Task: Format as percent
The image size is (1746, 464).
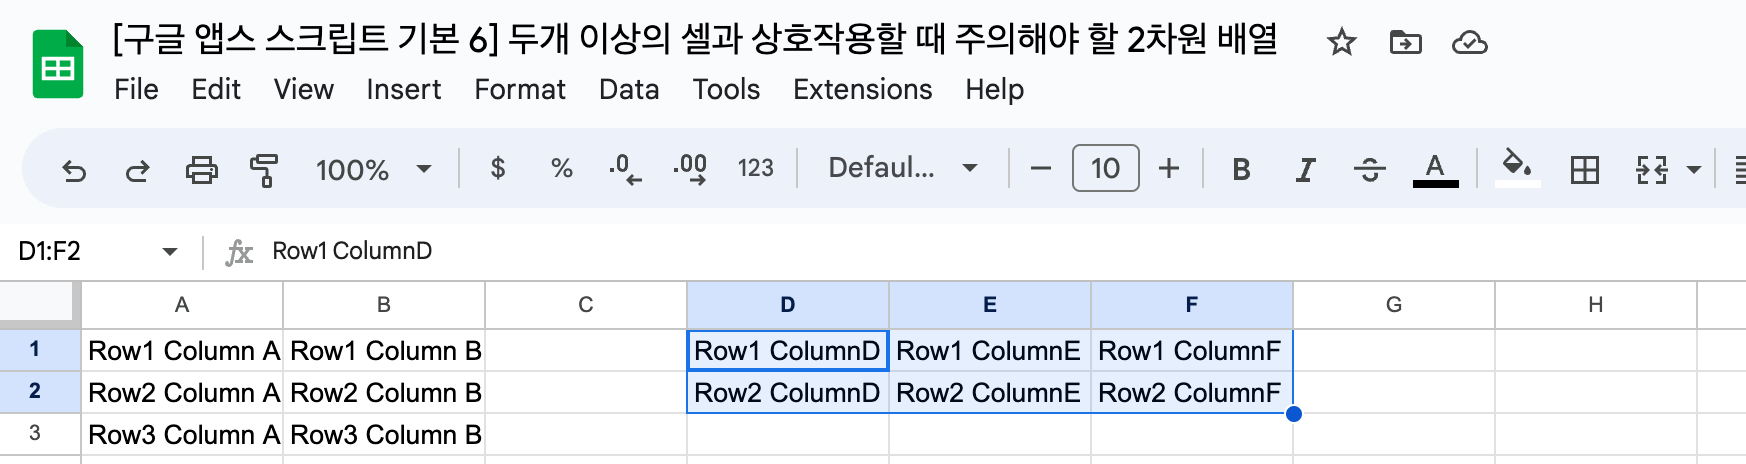Action: [562, 168]
